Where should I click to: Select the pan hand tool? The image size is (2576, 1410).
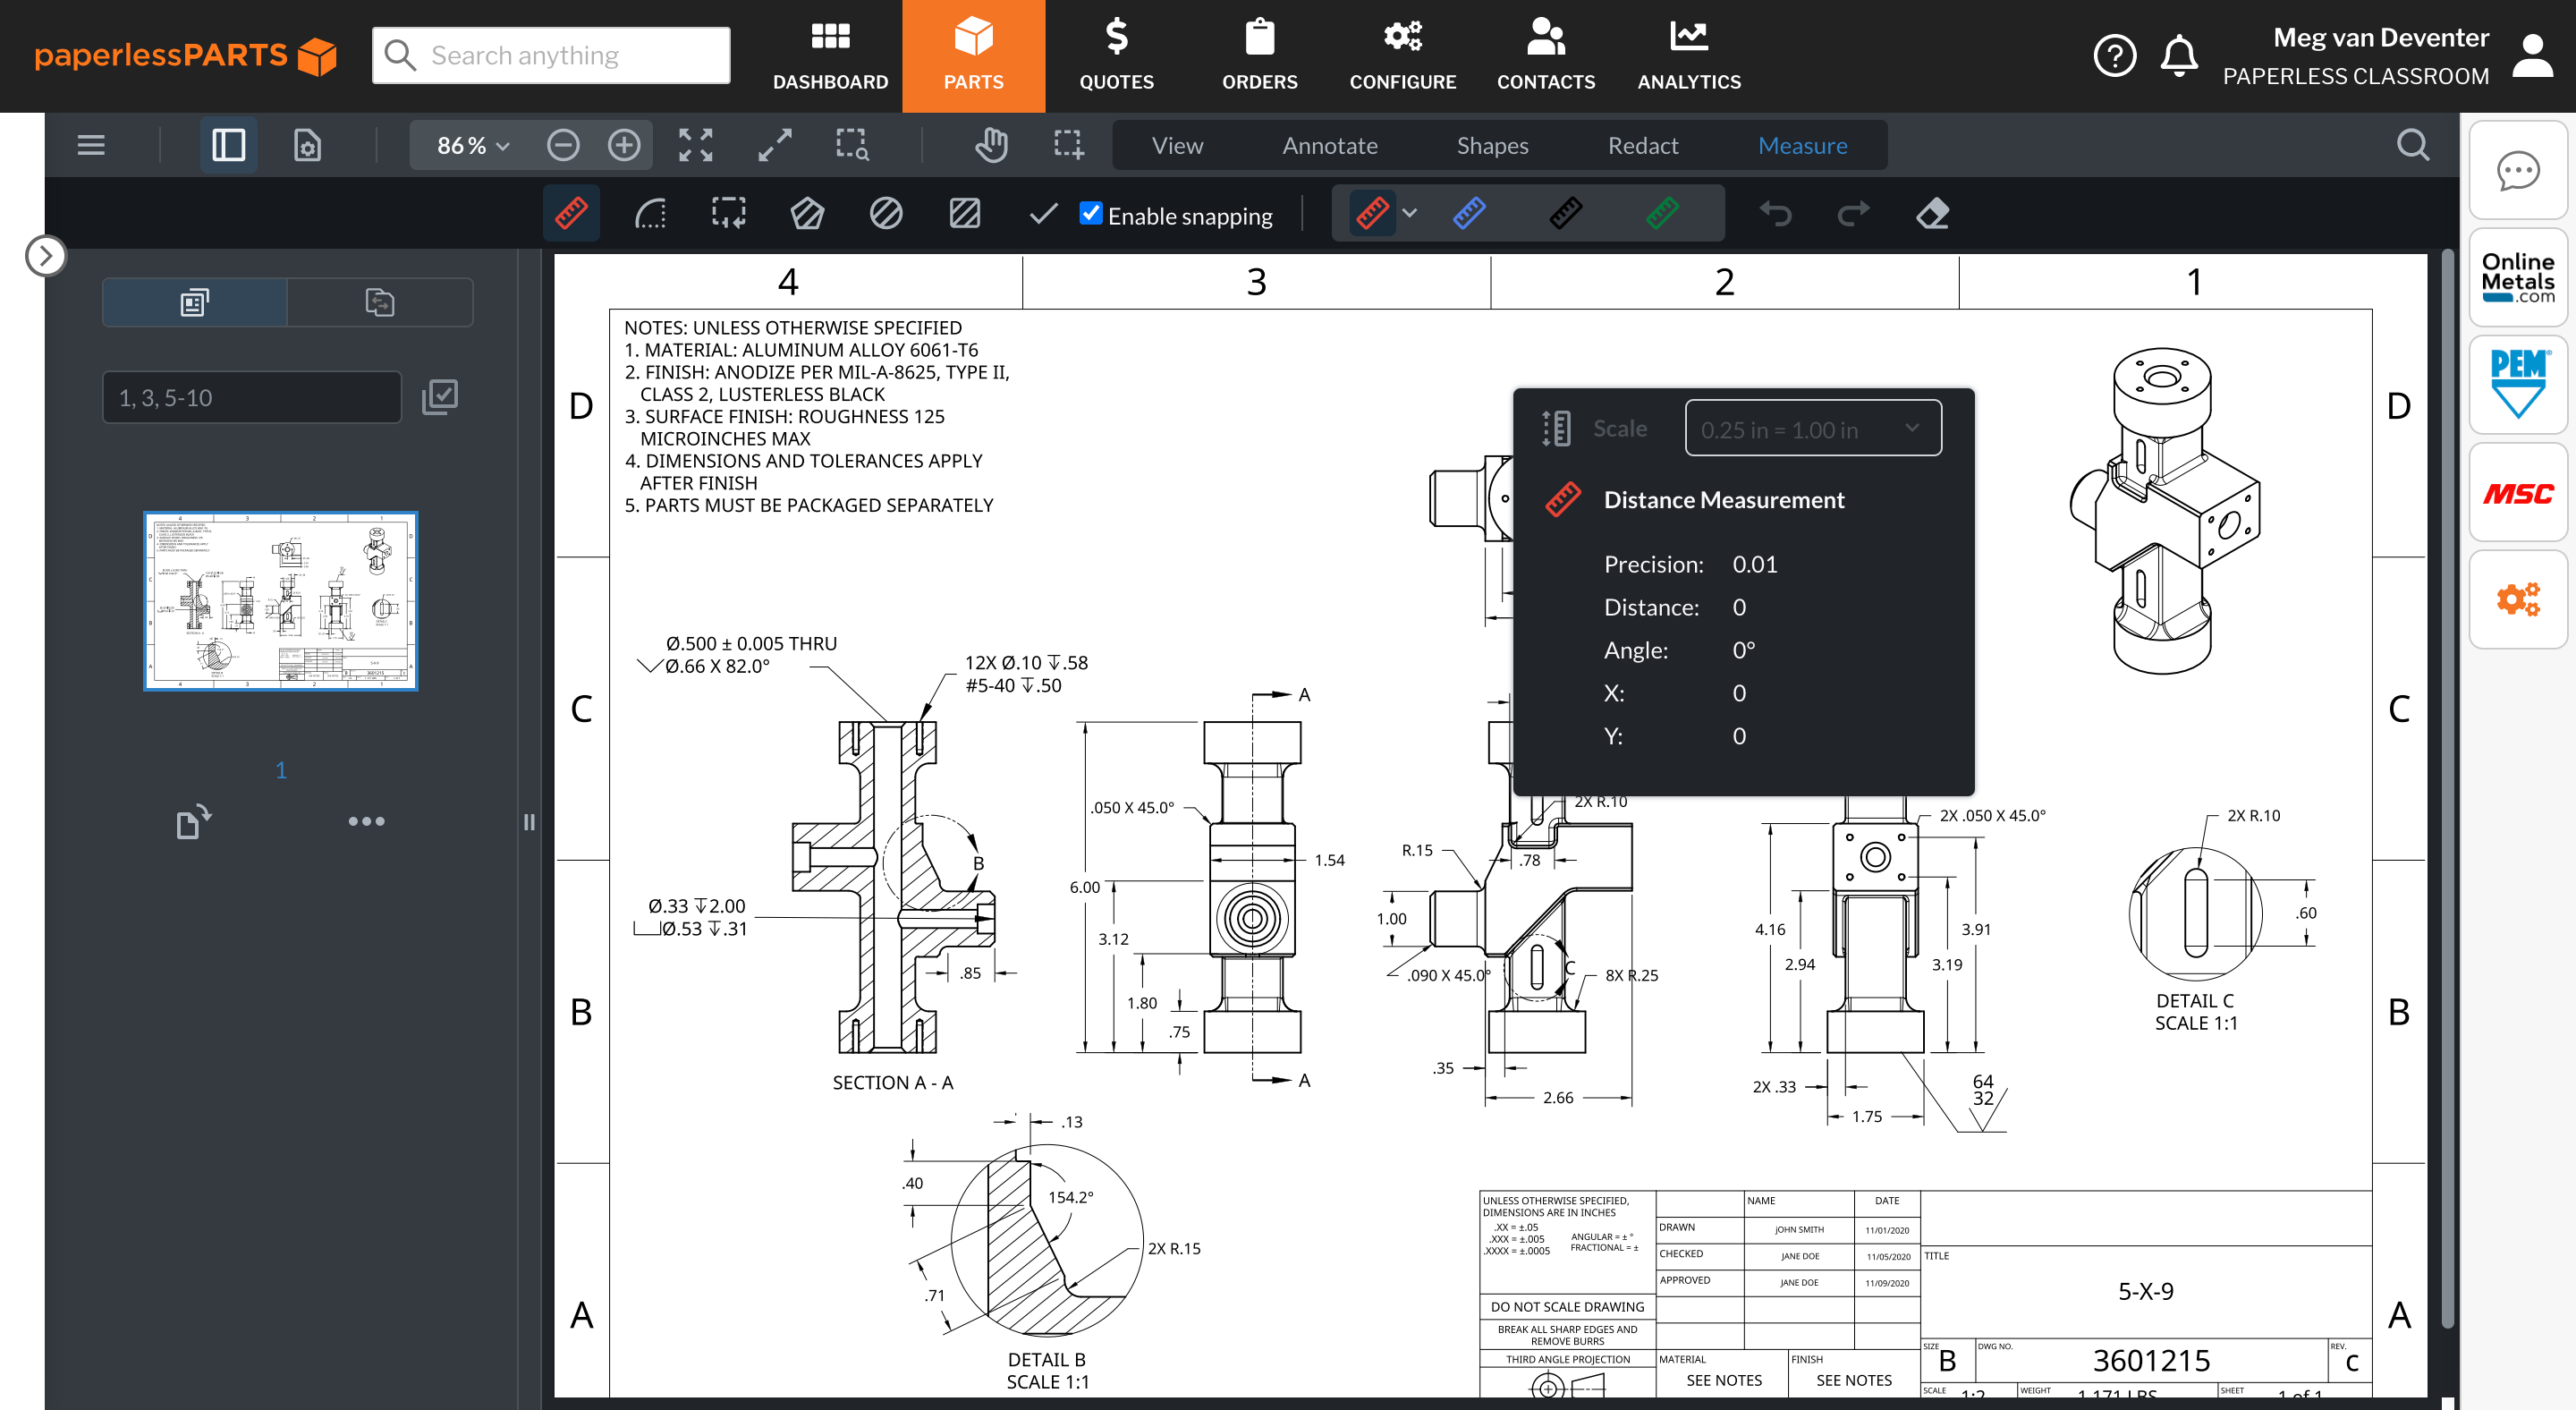pos(990,145)
